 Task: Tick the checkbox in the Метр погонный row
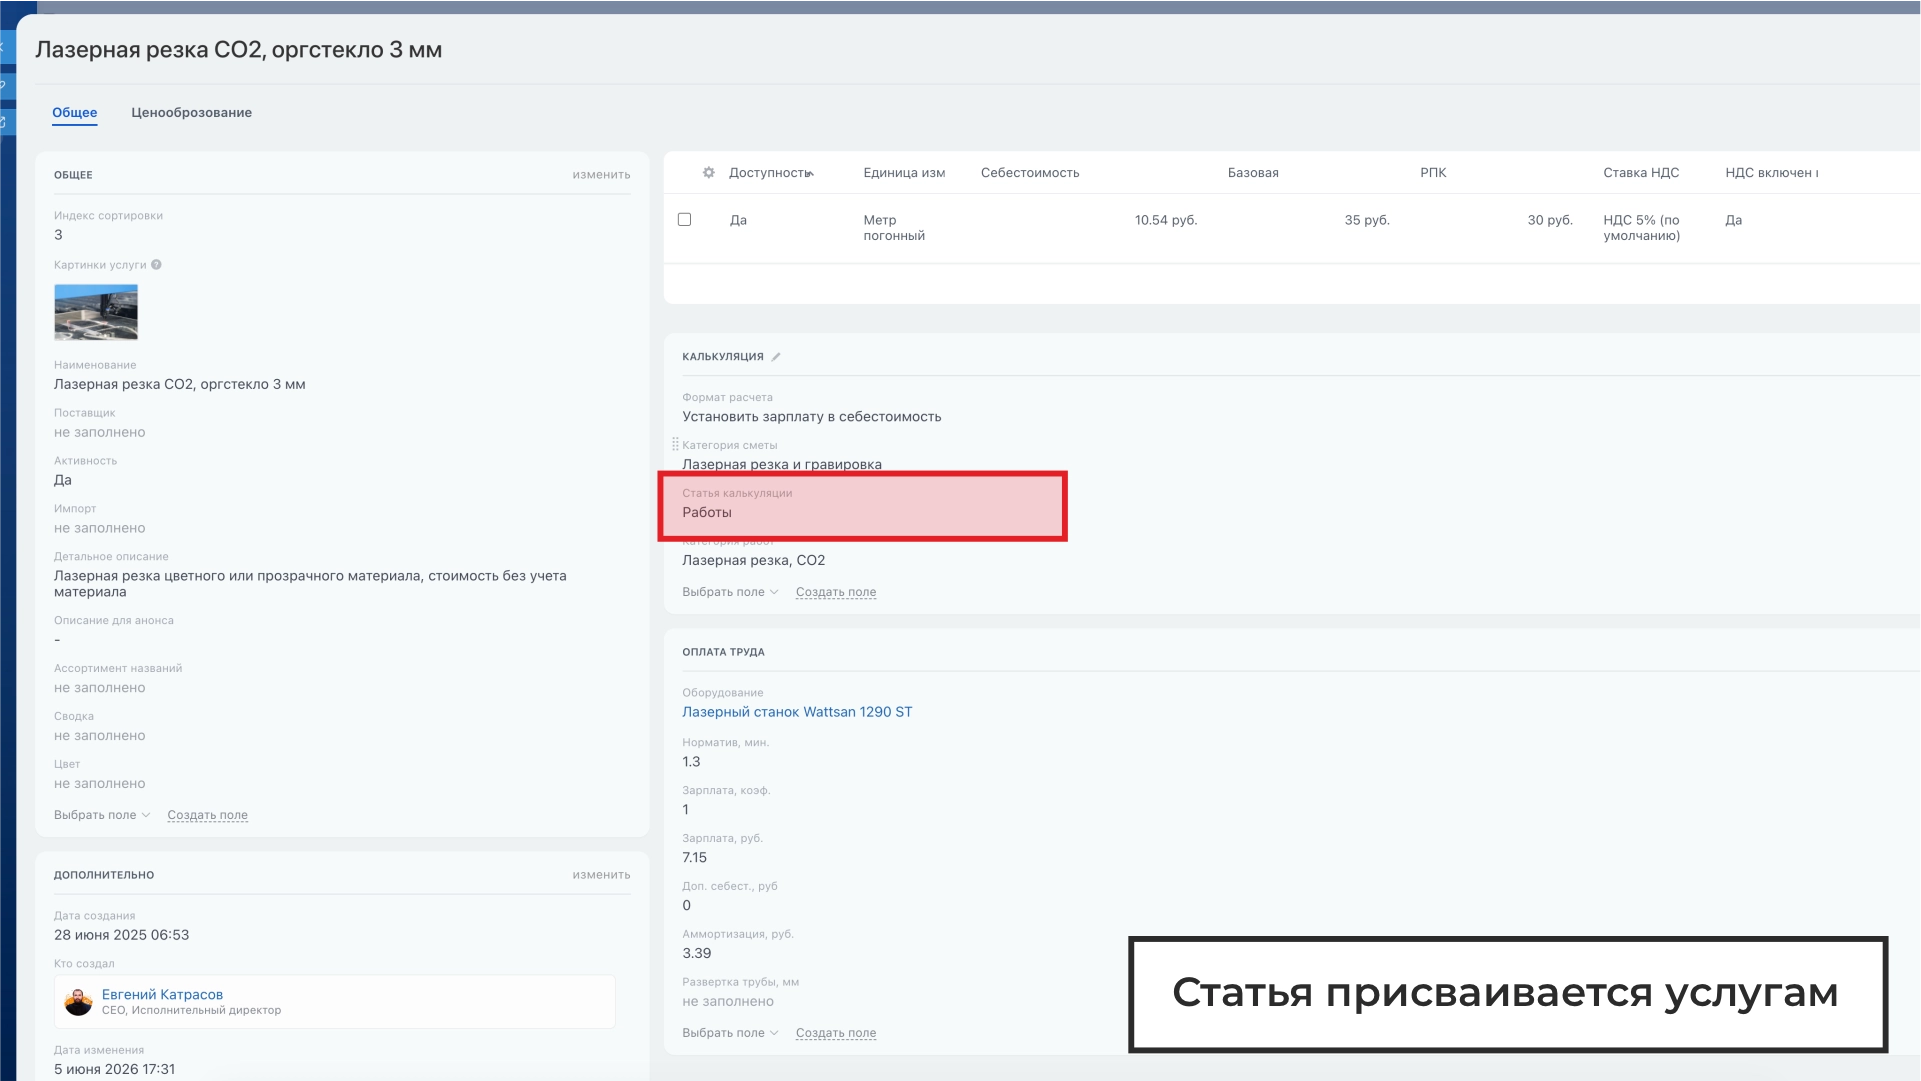(684, 219)
